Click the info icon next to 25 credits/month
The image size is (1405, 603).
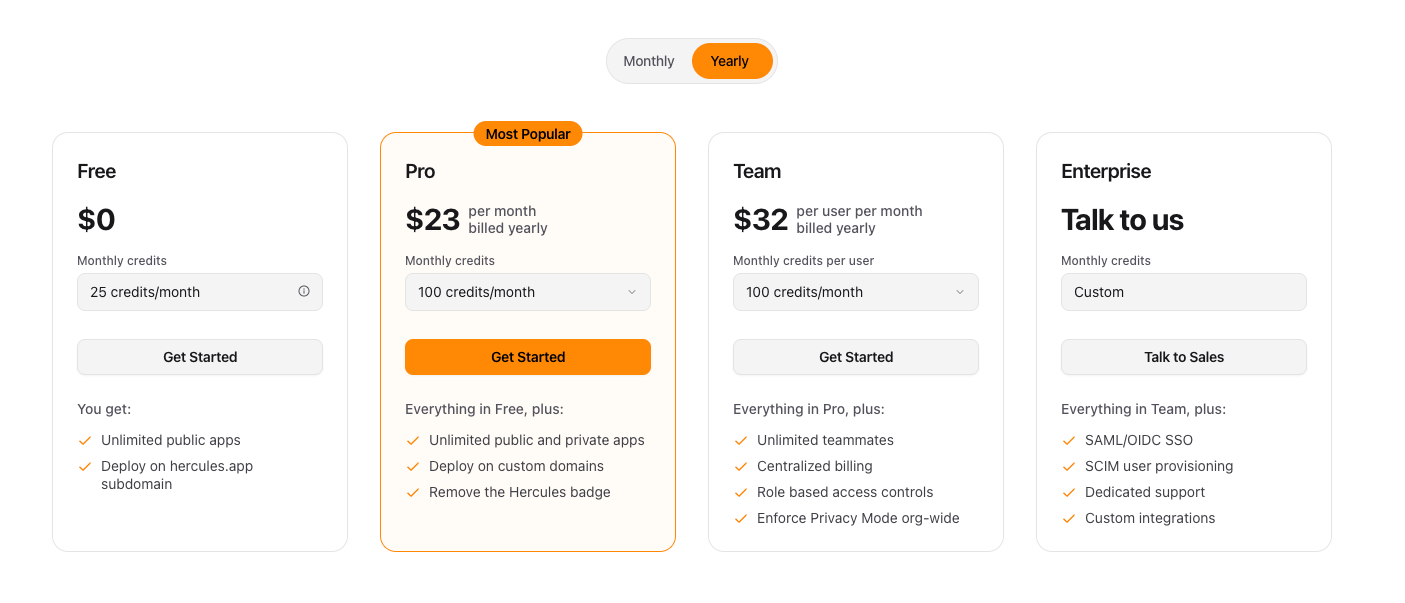pyautogui.click(x=304, y=291)
